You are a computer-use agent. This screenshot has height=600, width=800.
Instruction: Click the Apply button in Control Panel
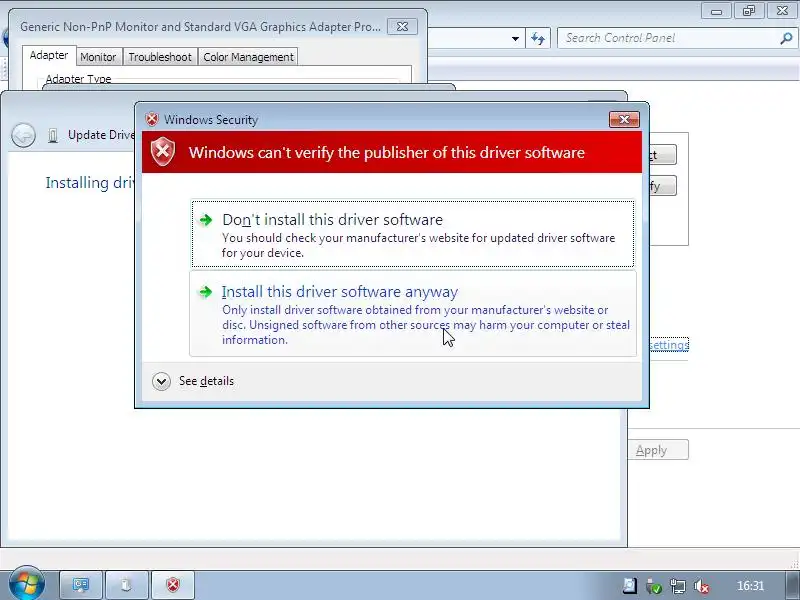pyautogui.click(x=658, y=450)
